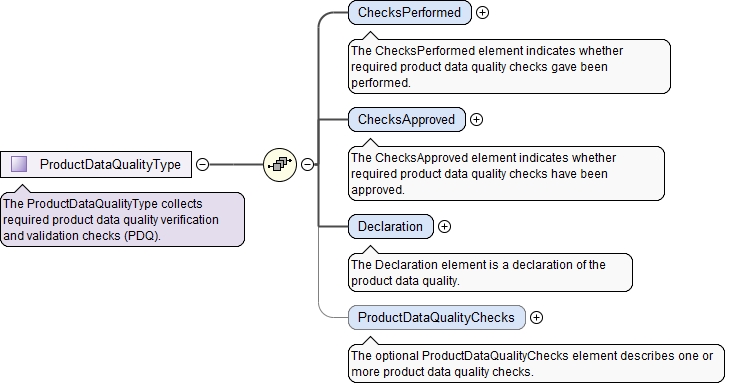Click the sequence compositor icon
This screenshot has height=386, width=732.
pos(280,164)
